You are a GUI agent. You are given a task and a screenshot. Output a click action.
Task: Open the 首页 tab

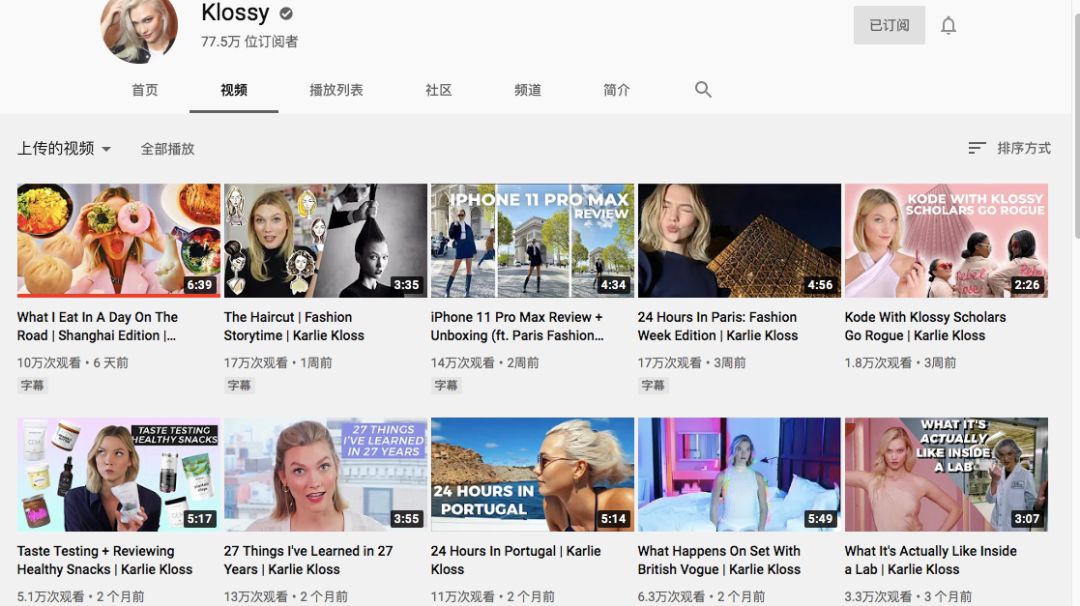(145, 90)
